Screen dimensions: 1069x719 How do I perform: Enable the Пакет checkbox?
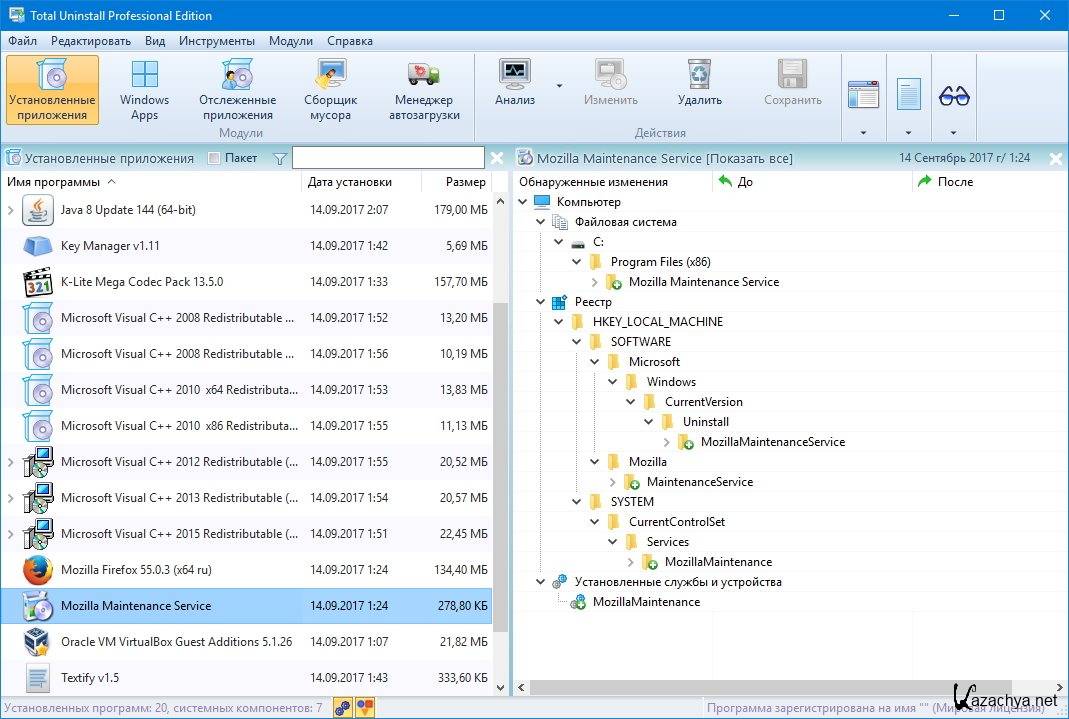tap(214, 158)
